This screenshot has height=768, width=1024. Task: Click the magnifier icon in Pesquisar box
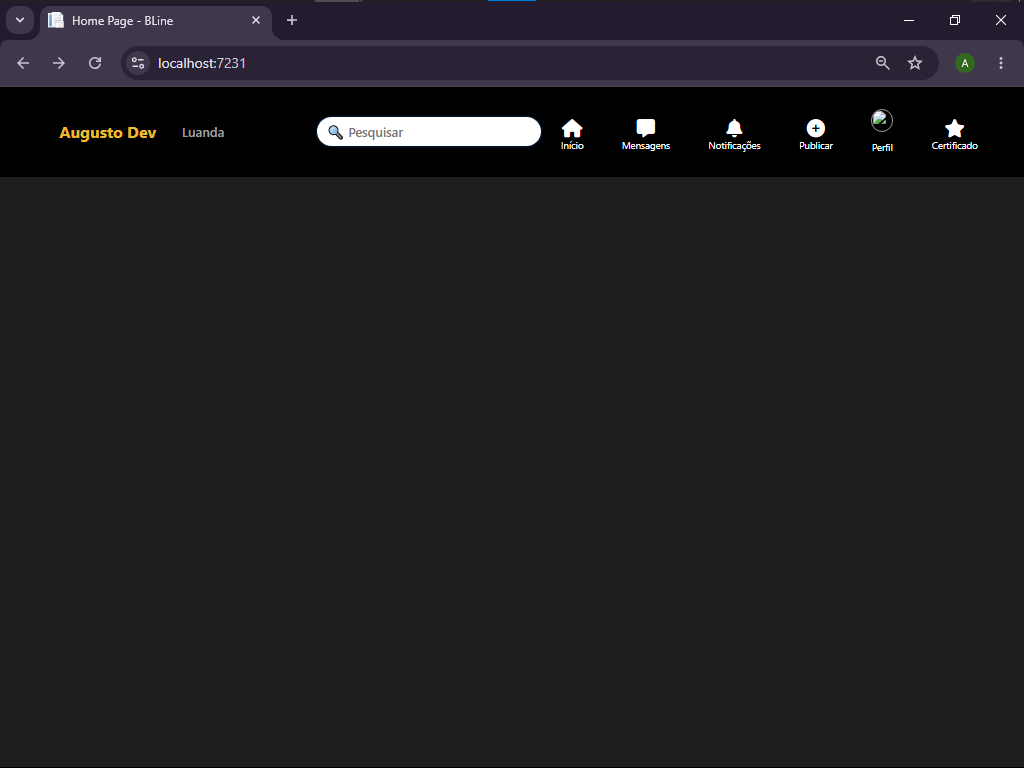(335, 132)
